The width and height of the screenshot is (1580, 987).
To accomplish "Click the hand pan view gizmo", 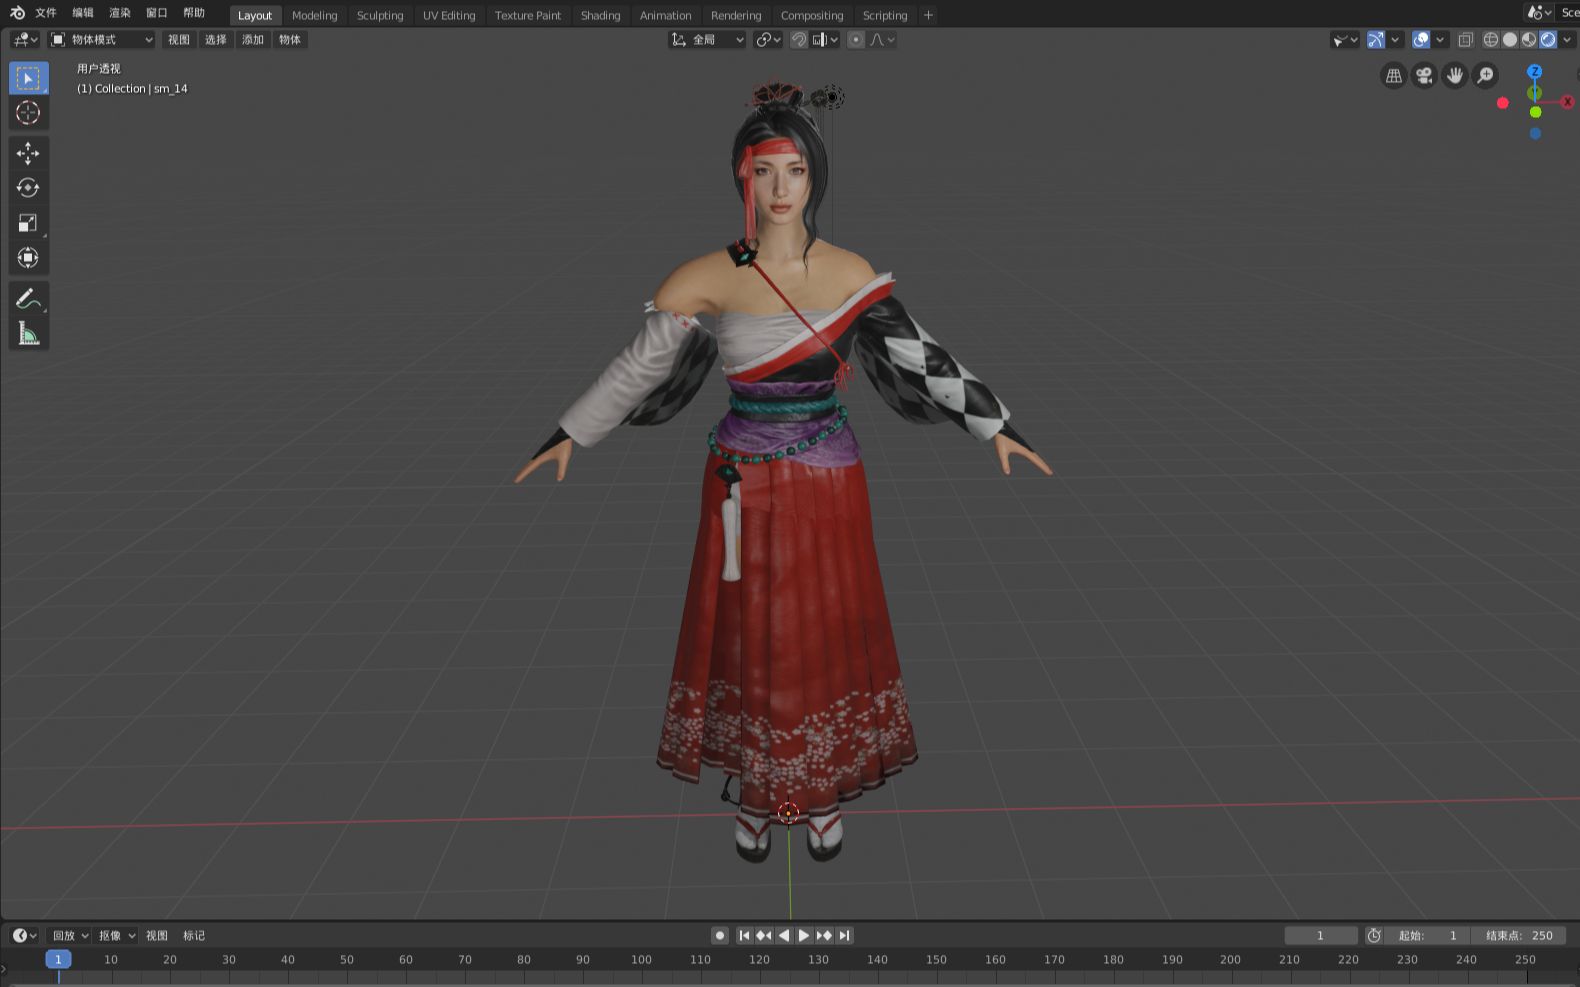I will 1455,76.
